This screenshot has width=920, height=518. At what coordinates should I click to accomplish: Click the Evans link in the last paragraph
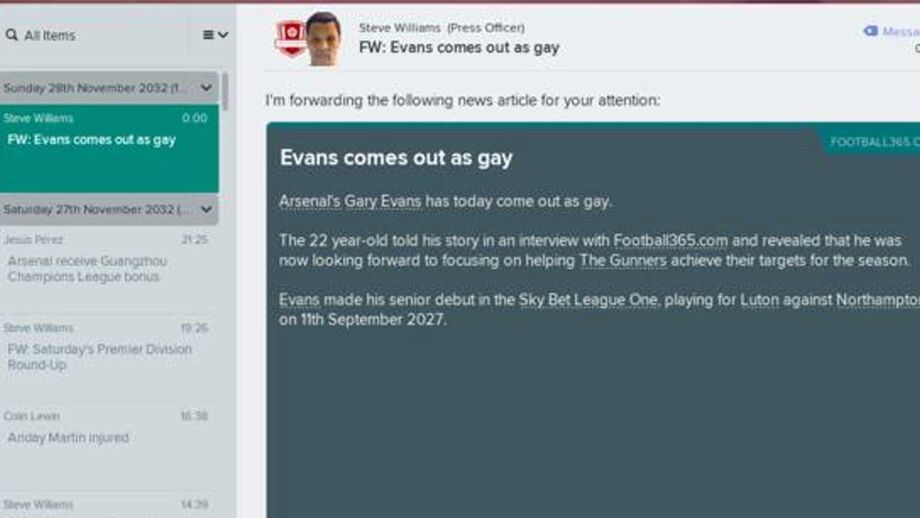coord(299,300)
